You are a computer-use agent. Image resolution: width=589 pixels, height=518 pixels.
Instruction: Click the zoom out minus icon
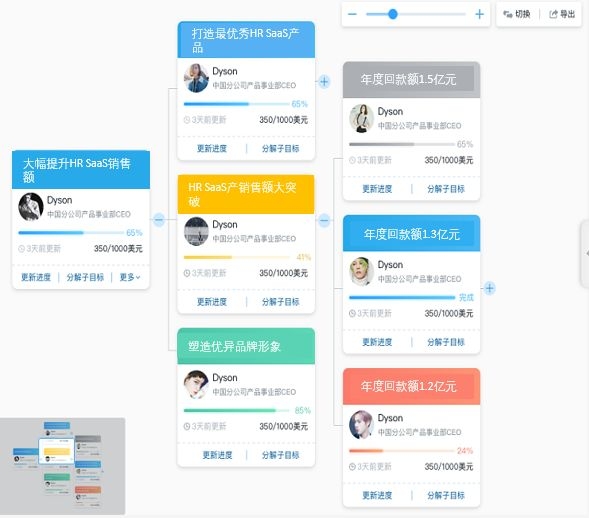click(x=352, y=14)
